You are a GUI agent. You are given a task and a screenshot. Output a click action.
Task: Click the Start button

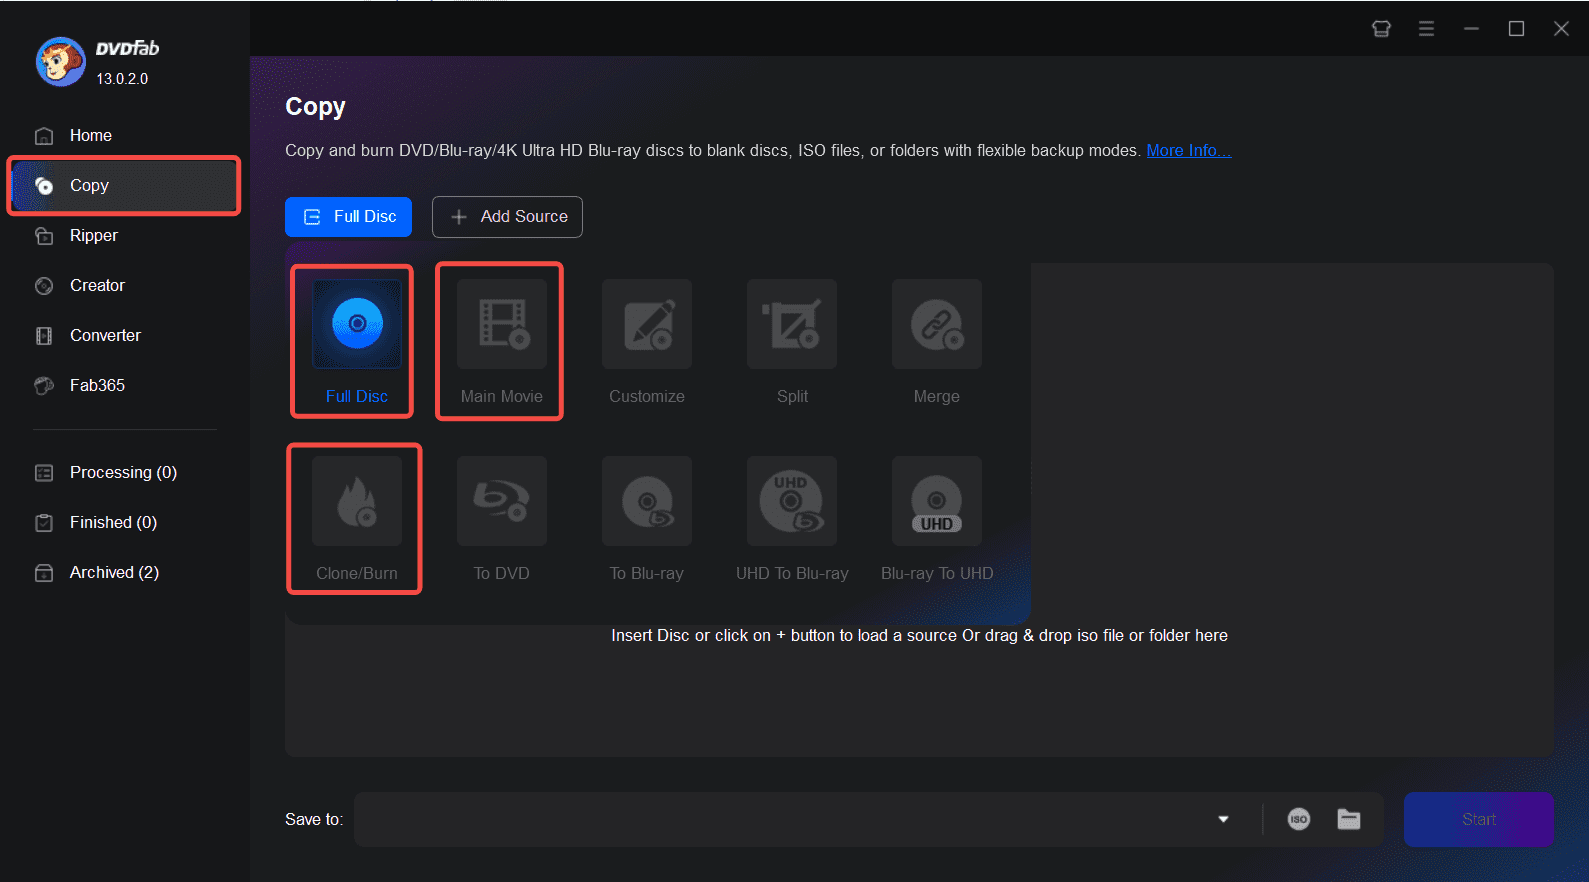1478,819
